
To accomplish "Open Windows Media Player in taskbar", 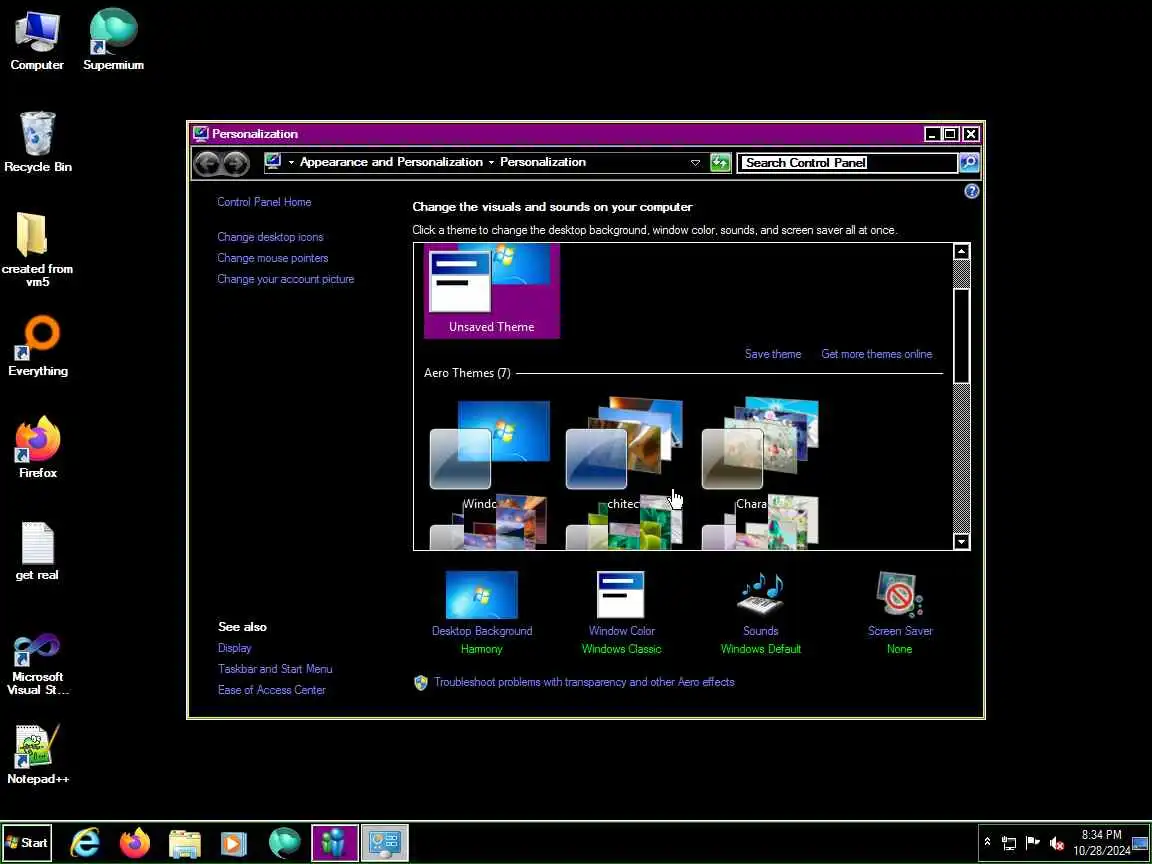I will click(x=234, y=843).
